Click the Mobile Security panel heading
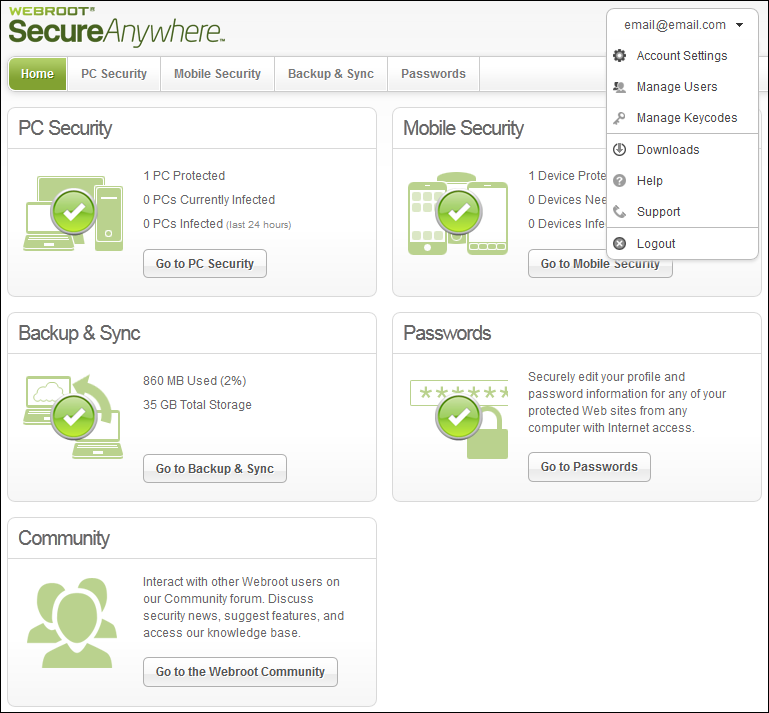769x713 pixels. (x=463, y=128)
